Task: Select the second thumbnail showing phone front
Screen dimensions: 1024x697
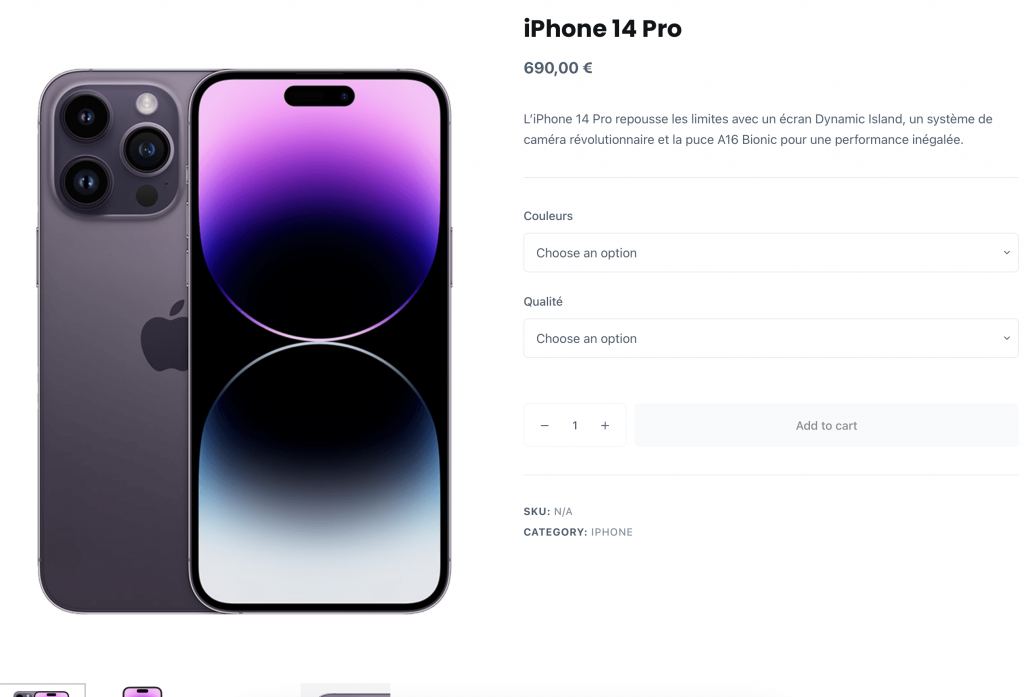Action: 142,691
